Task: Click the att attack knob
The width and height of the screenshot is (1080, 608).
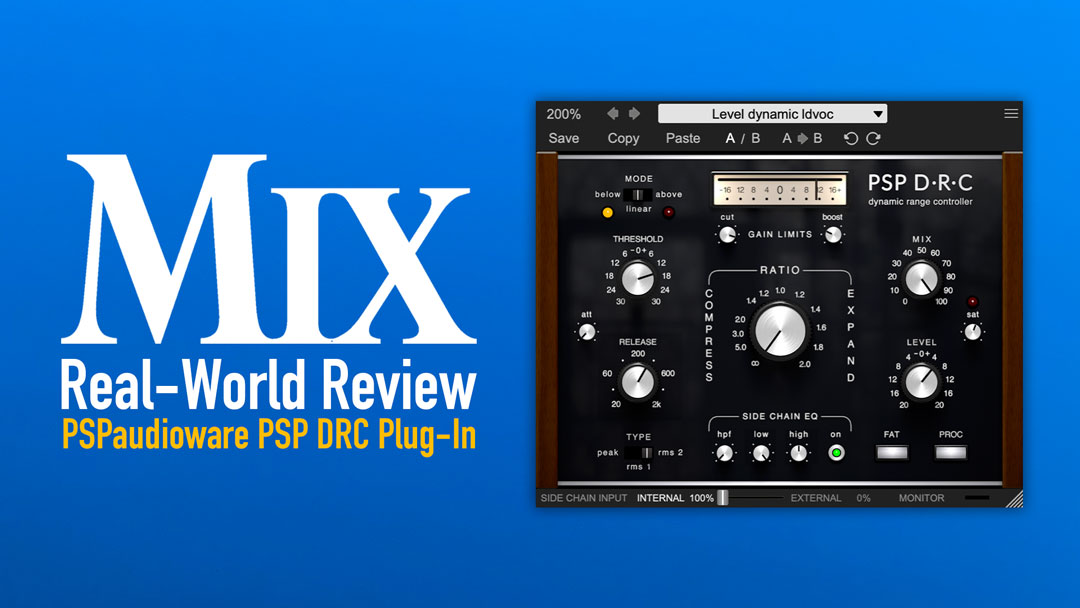Action: pyautogui.click(x=587, y=331)
